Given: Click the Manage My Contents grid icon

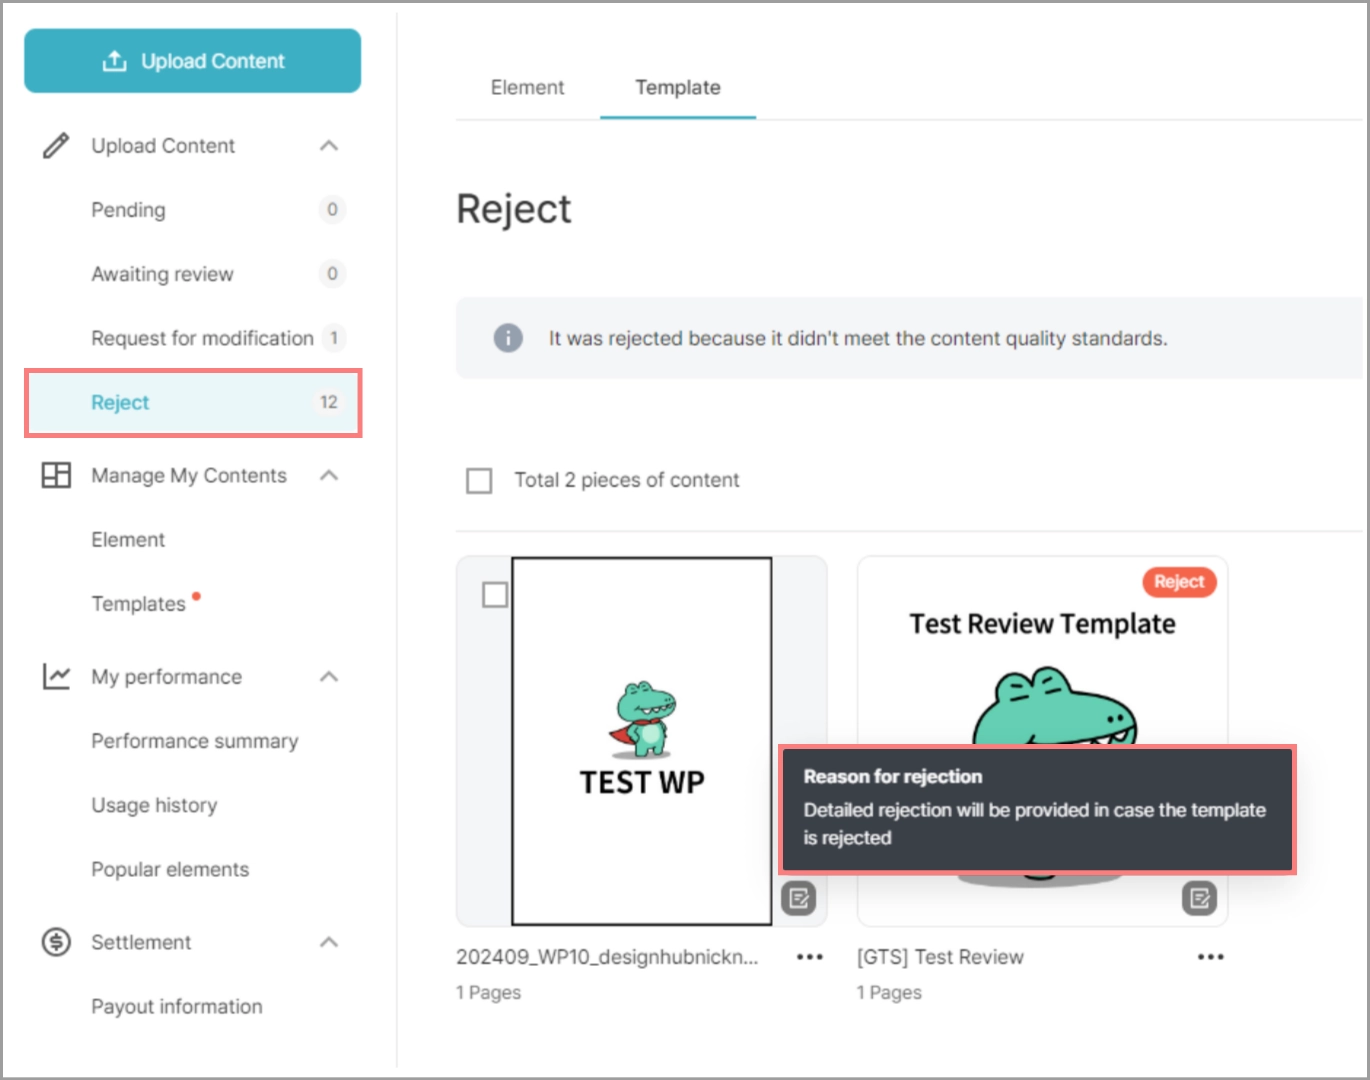Looking at the screenshot, I should tap(56, 475).
